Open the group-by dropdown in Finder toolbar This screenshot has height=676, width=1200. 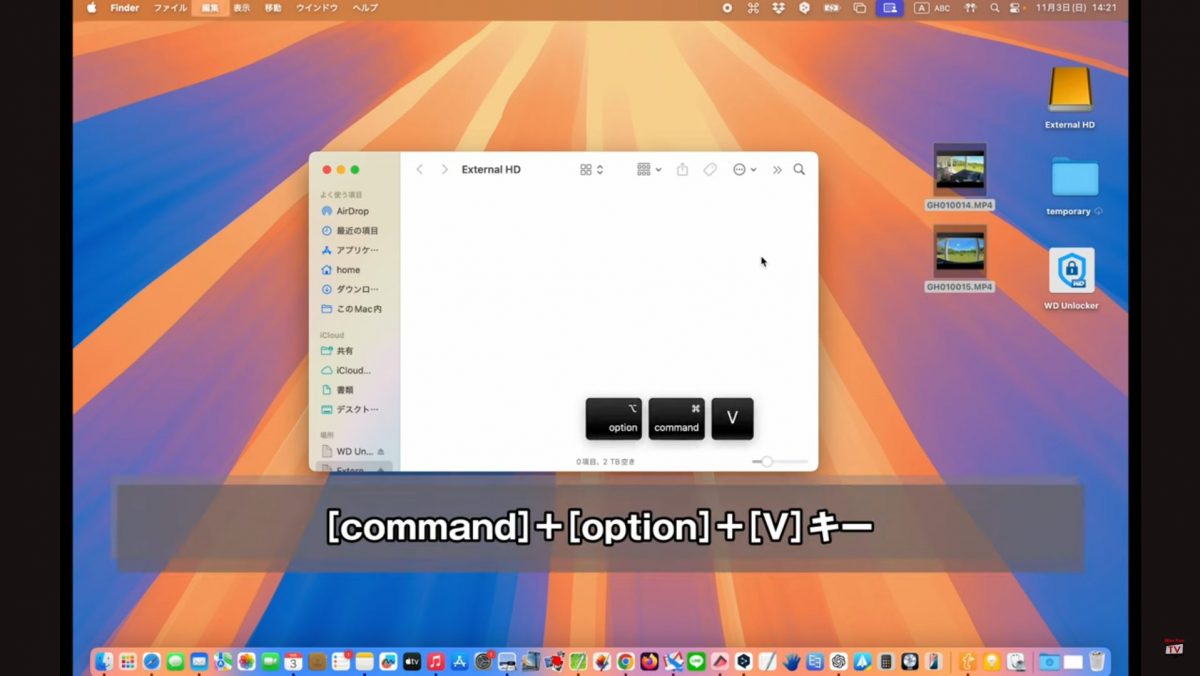tap(650, 170)
